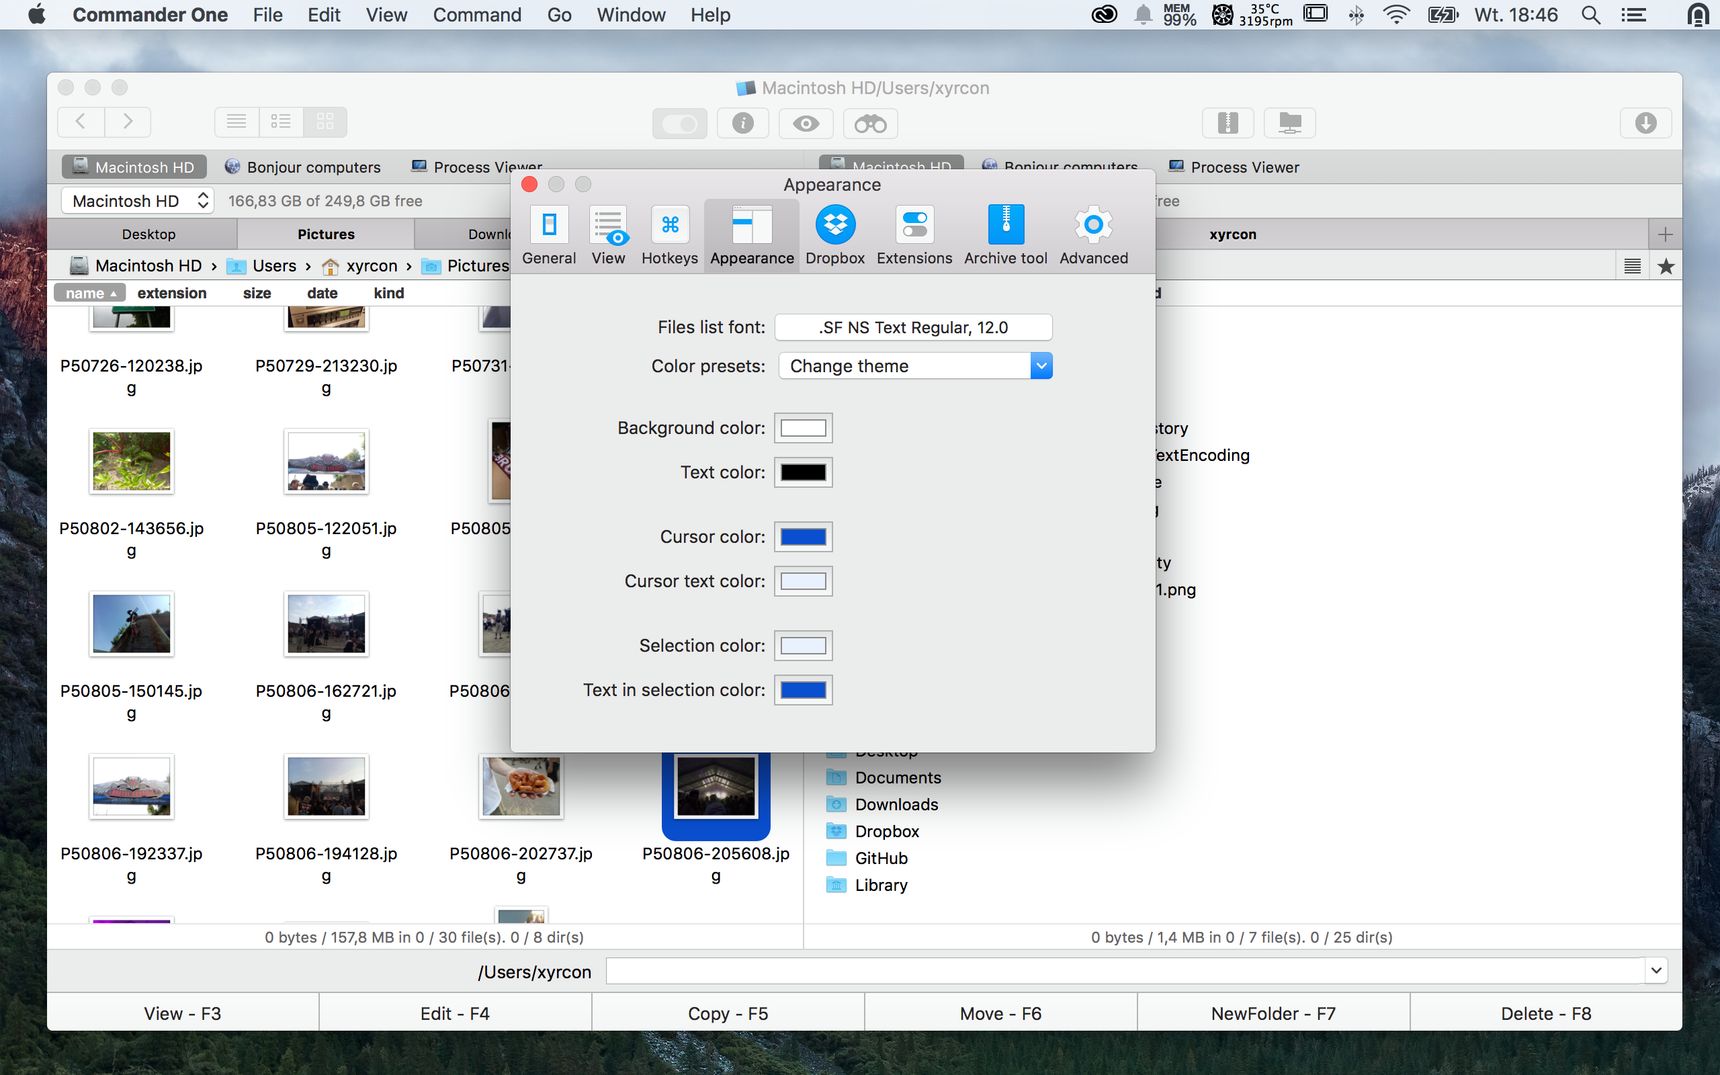This screenshot has width=1720, height=1075.
Task: Click the Move - F6 button
Action: coord(1001,1013)
